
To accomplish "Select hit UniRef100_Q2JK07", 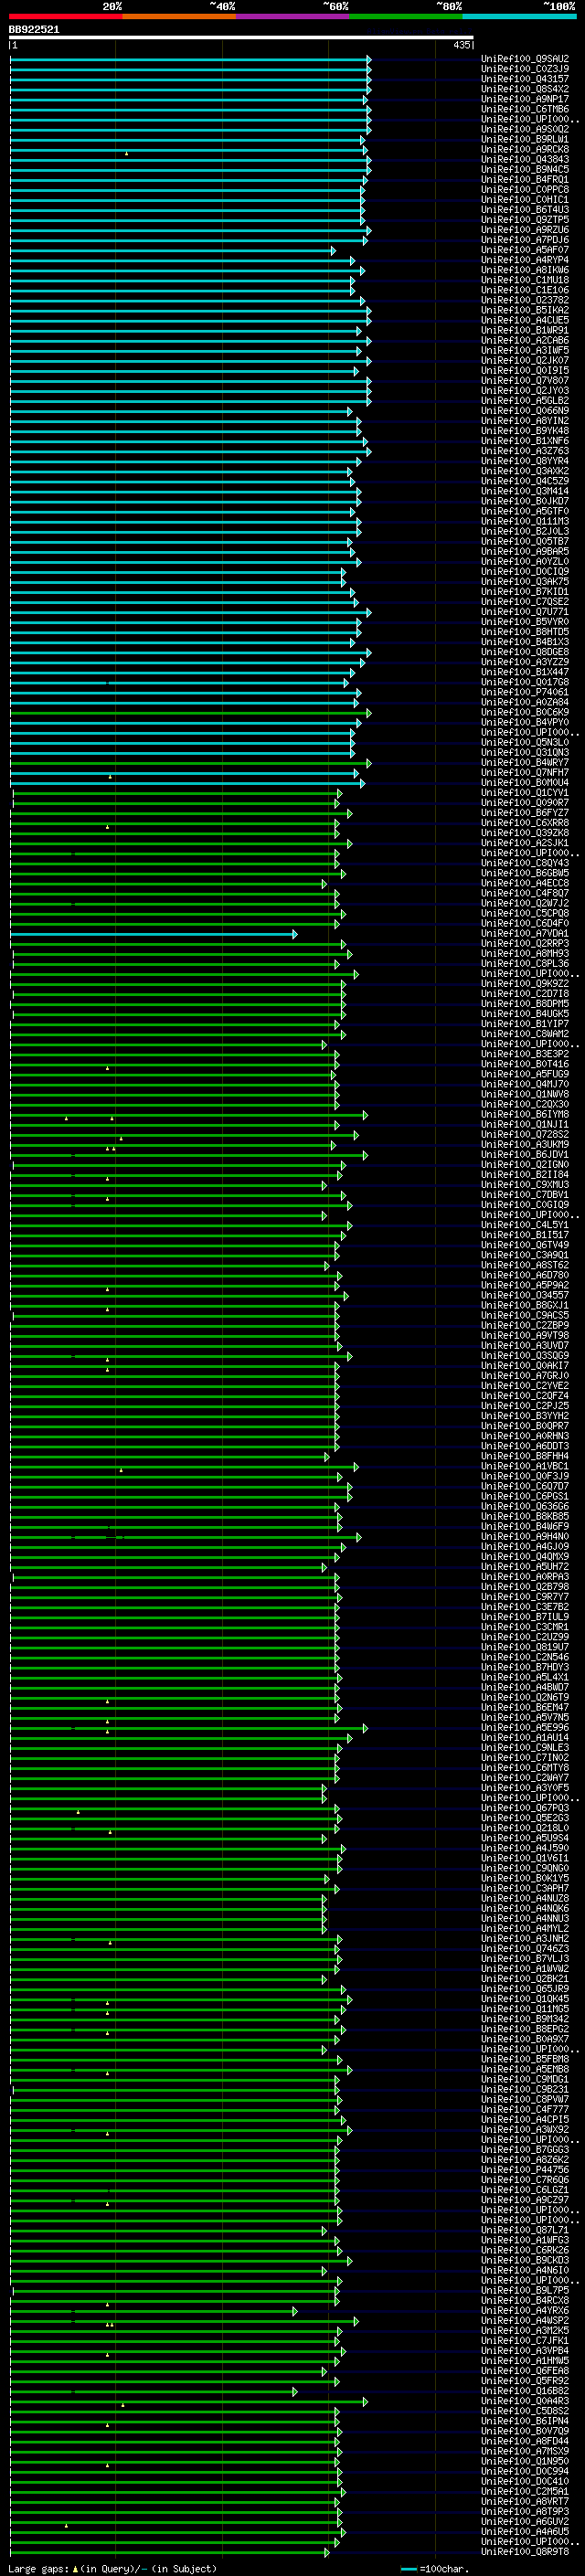I will 525,361.
